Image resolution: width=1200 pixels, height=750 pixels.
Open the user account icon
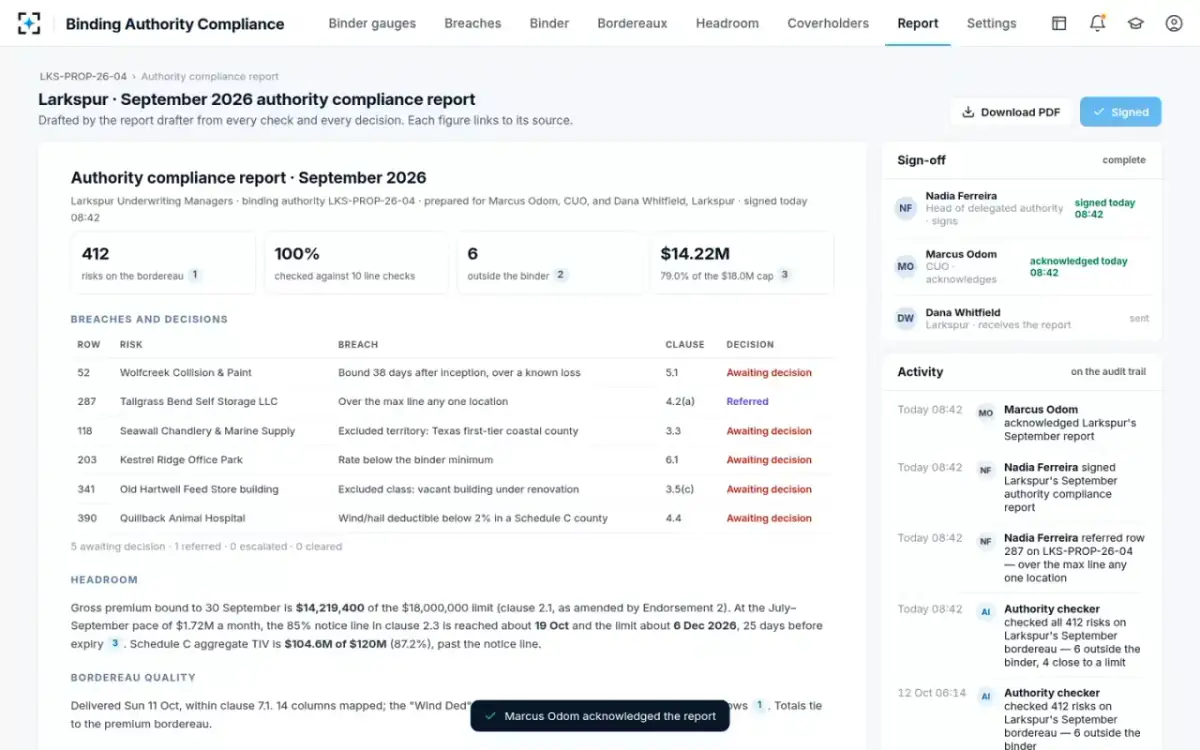click(1174, 23)
